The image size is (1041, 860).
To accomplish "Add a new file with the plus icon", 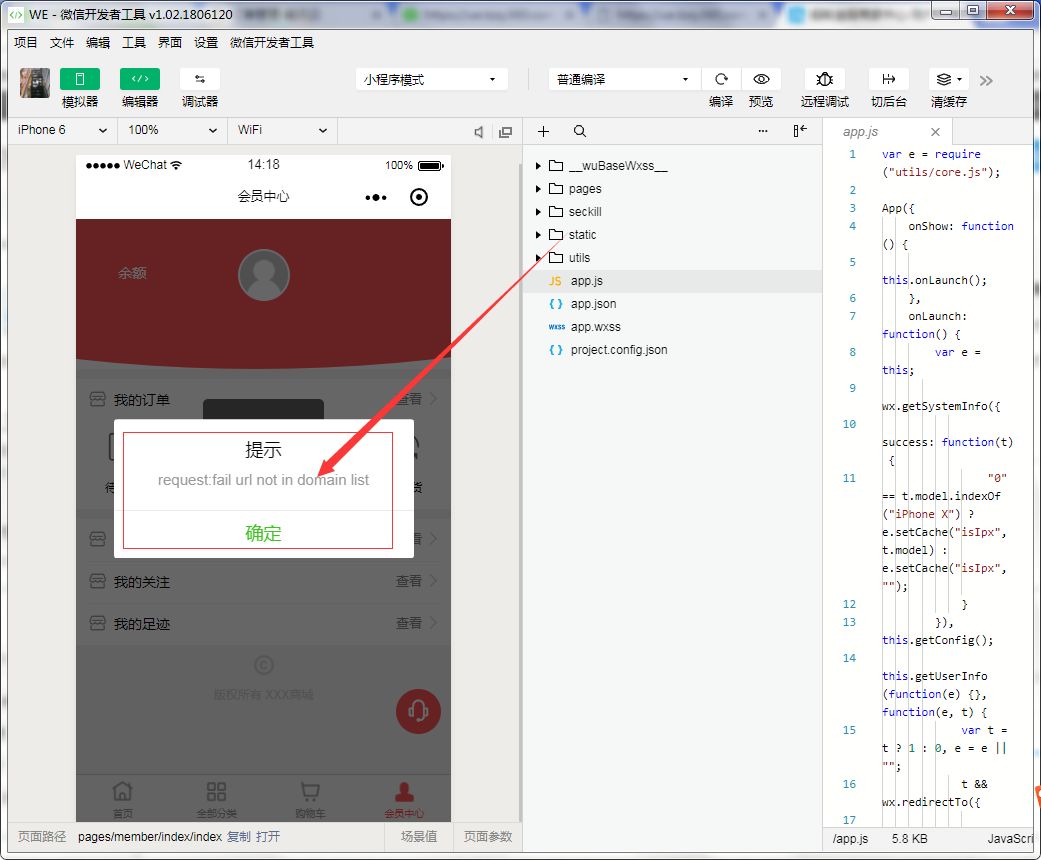I will (543, 131).
